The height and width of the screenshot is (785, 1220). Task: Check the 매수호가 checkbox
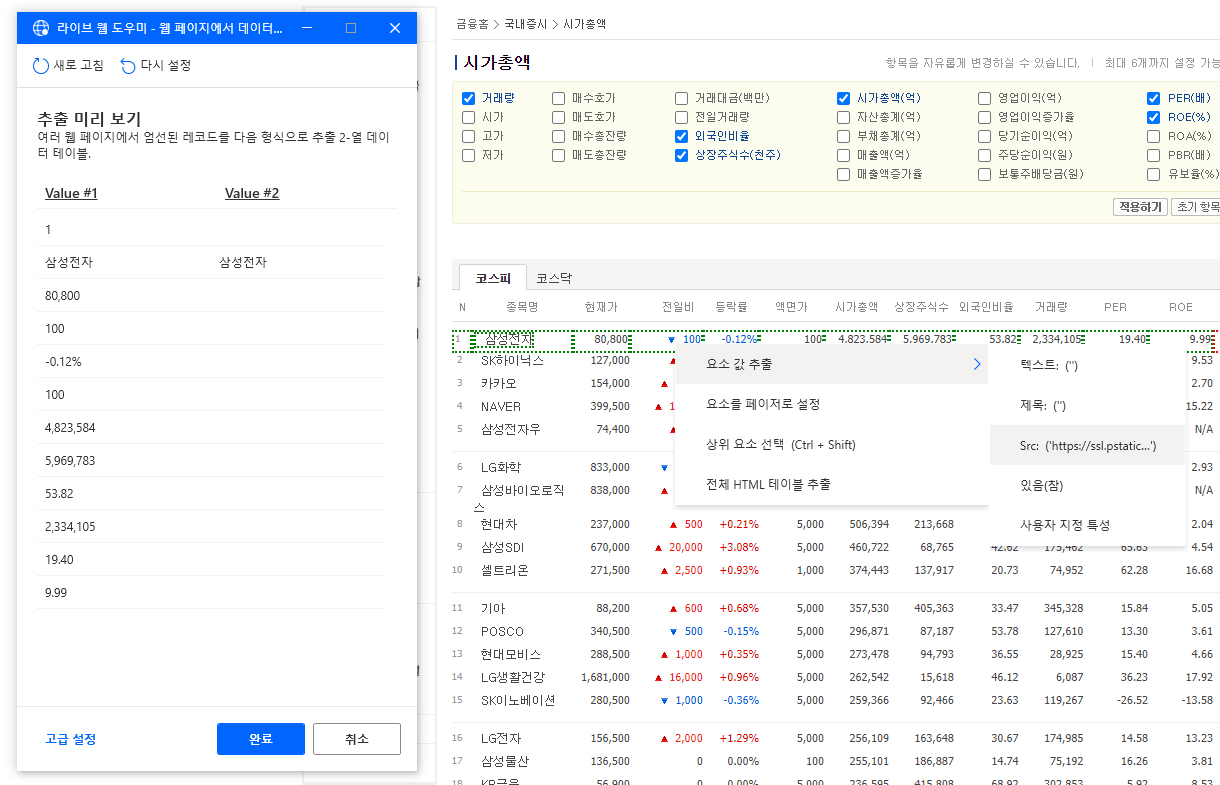[x=558, y=99]
